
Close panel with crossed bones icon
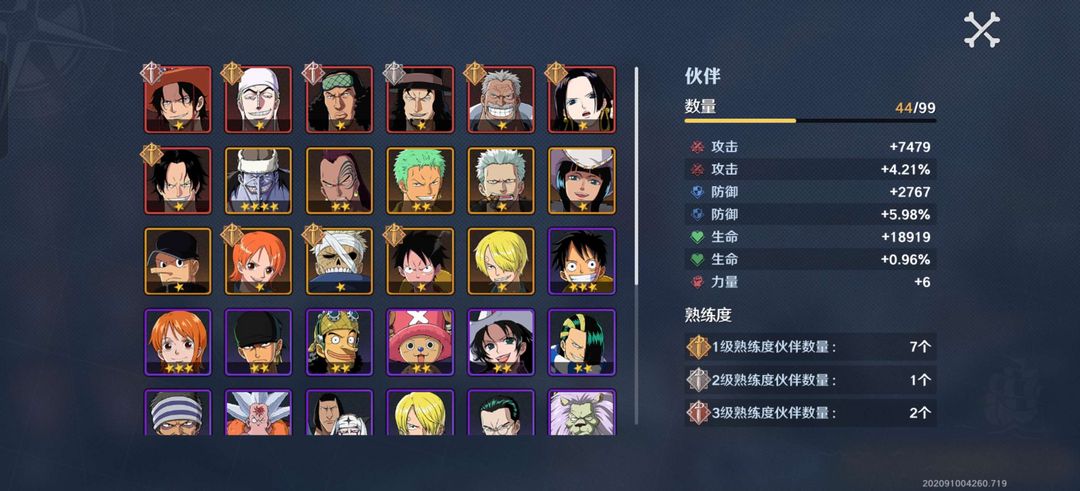[982, 30]
